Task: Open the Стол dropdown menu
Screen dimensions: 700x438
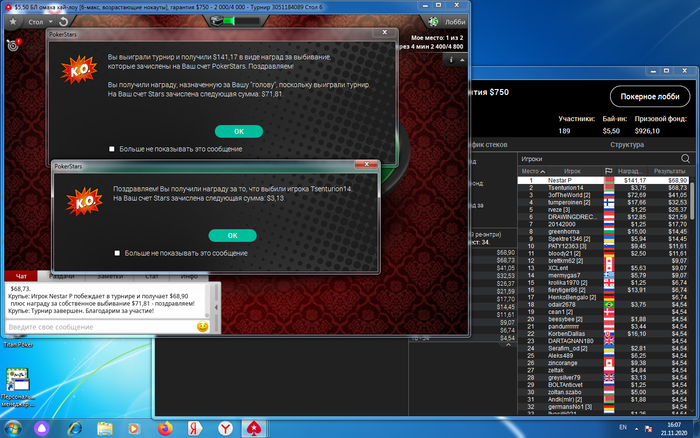Action: tap(40, 21)
